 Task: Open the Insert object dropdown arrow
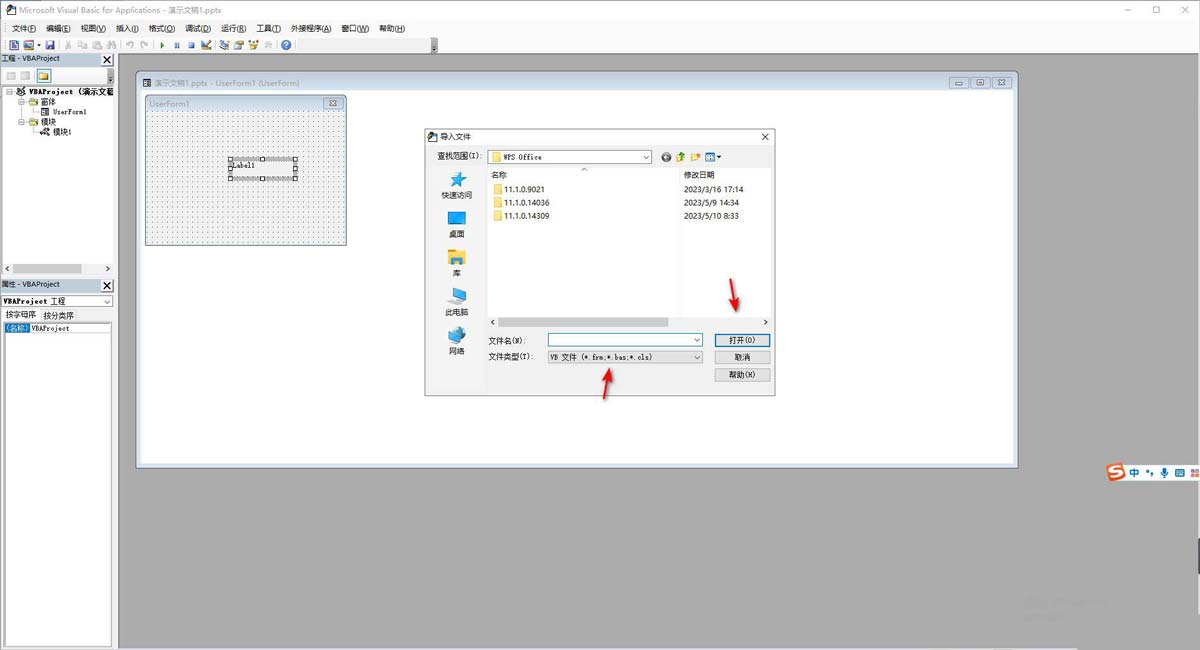tap(39, 45)
